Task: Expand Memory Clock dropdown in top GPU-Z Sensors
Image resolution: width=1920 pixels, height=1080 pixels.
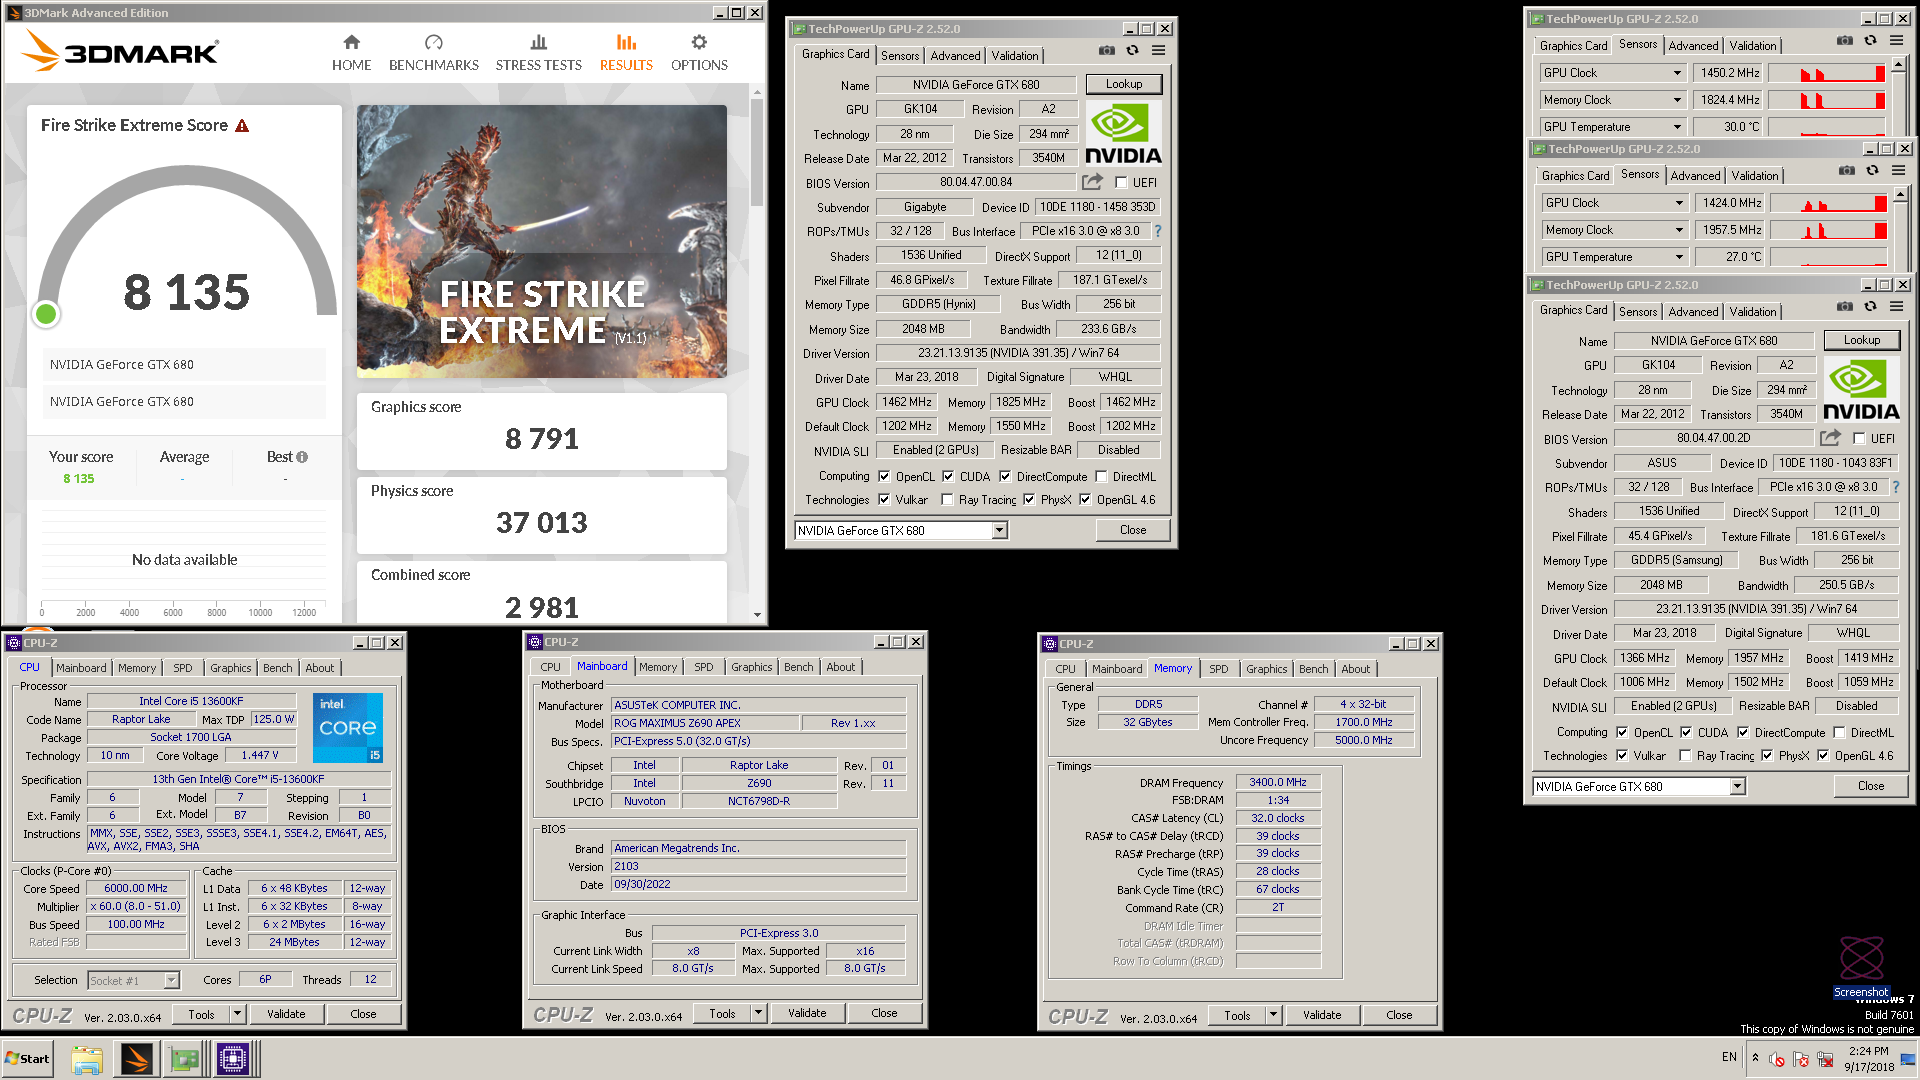Action: point(1677,100)
